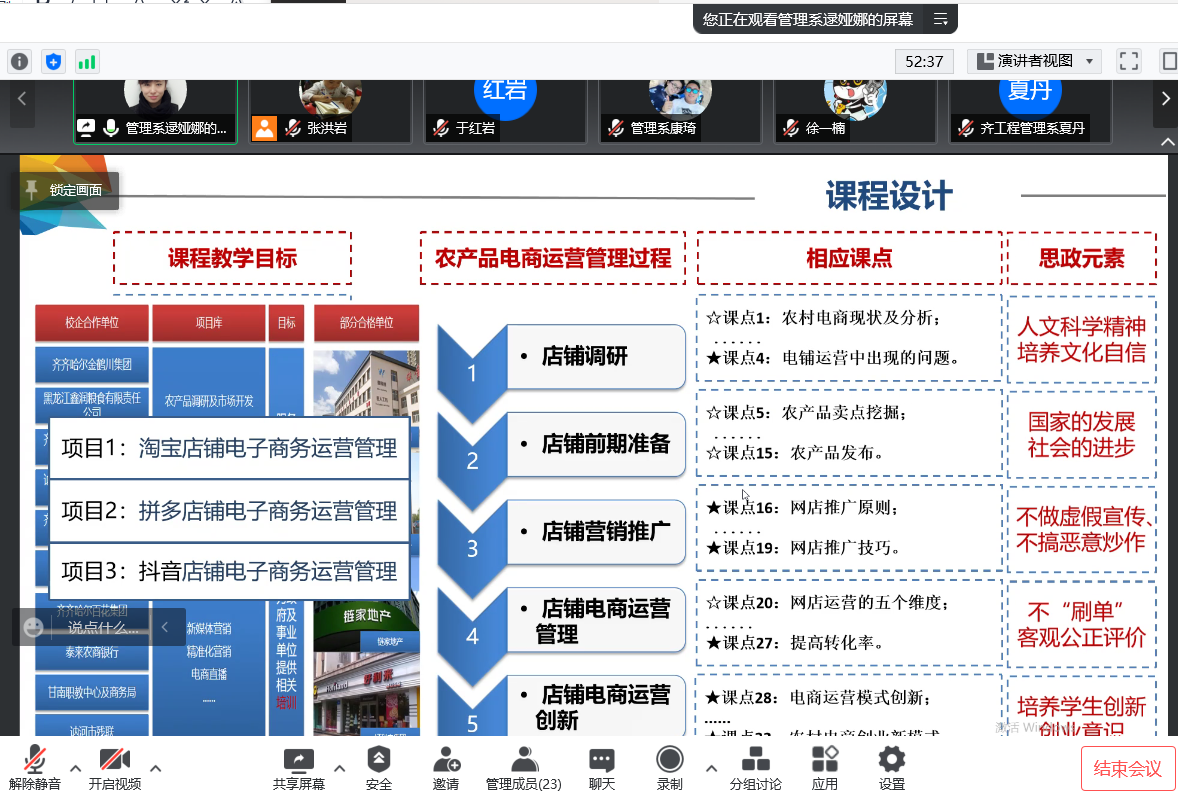Click the End Meeting (结束会议) button
Image resolution: width=1178 pixels, height=801 pixels.
pos(1127,768)
